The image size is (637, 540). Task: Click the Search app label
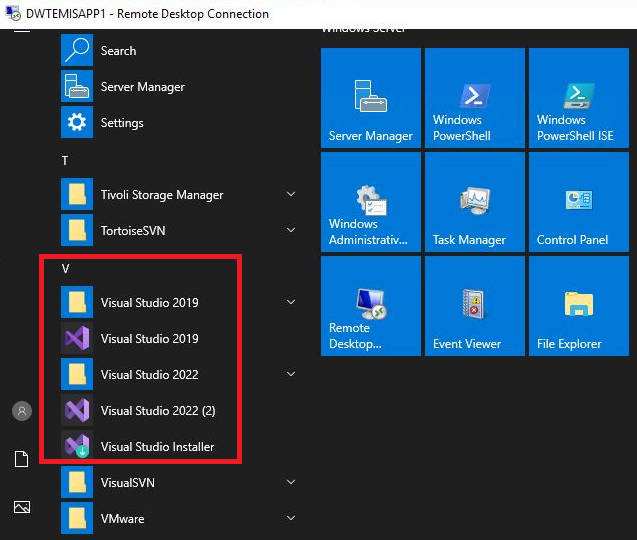[x=118, y=51]
